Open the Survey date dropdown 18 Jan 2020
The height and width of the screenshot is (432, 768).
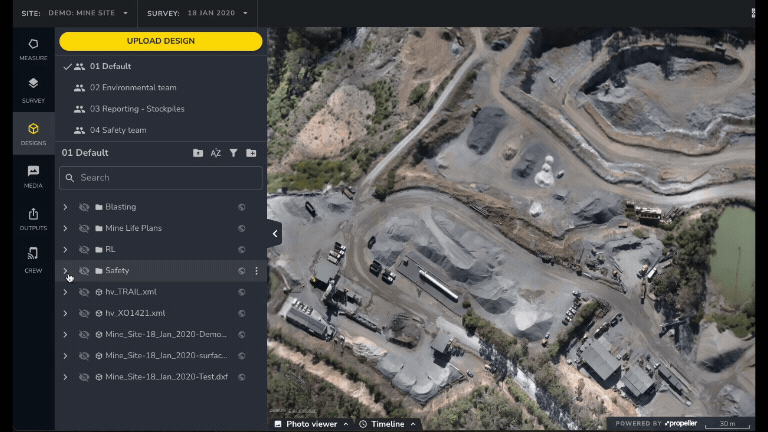(217, 13)
